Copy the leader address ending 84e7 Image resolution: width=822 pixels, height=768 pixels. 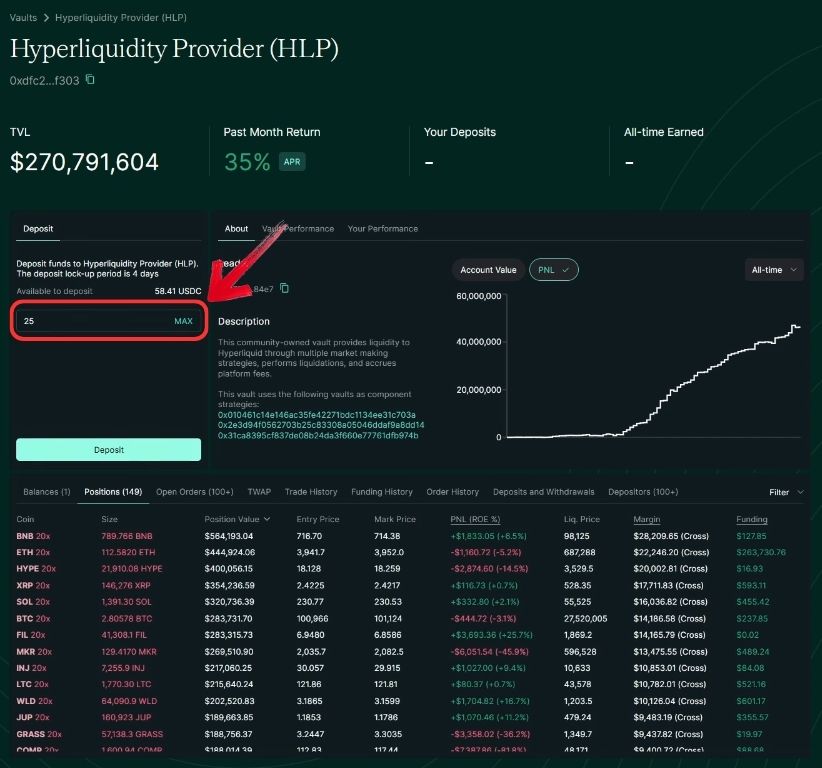pyautogui.click(x=284, y=288)
